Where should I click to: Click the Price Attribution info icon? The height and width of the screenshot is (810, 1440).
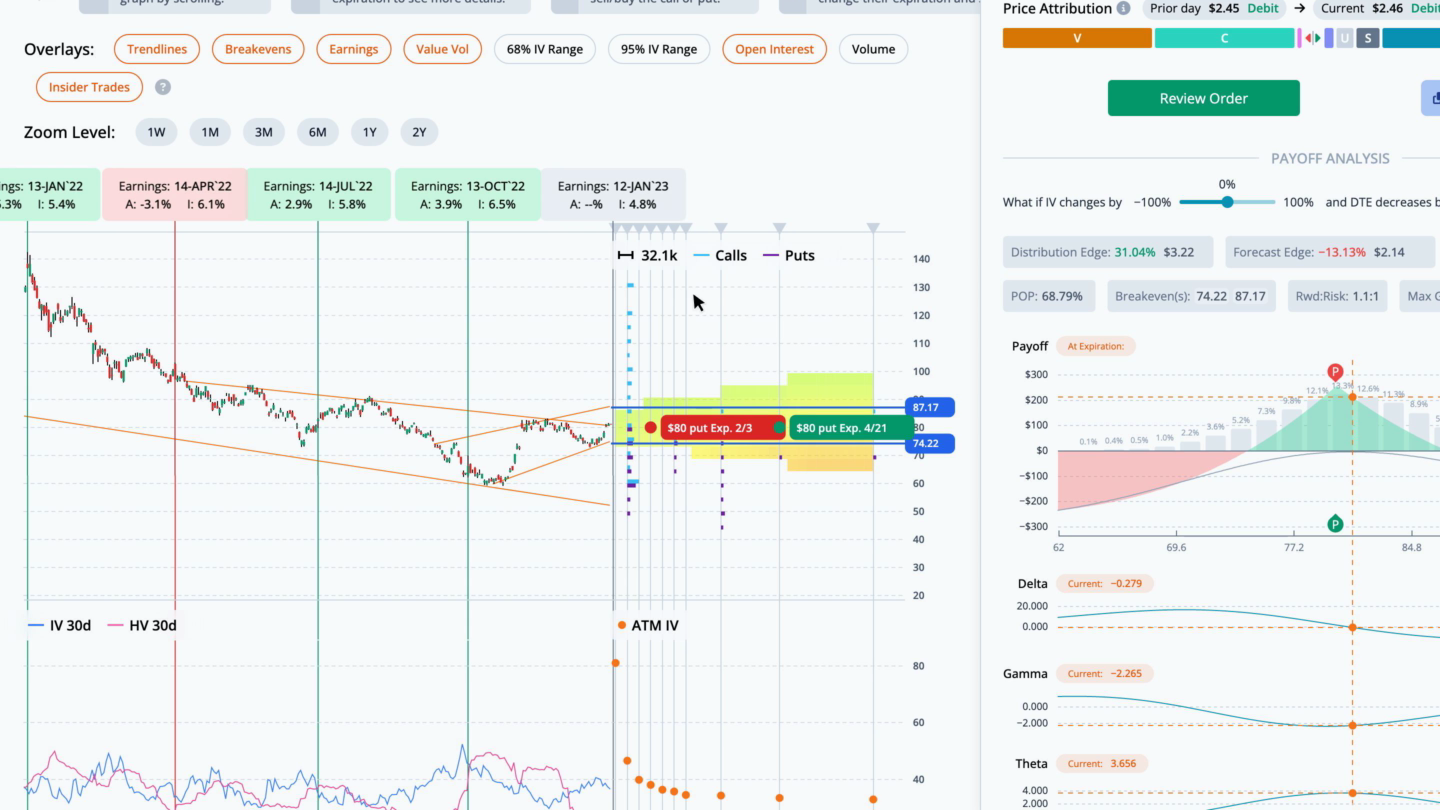pyautogui.click(x=1123, y=9)
